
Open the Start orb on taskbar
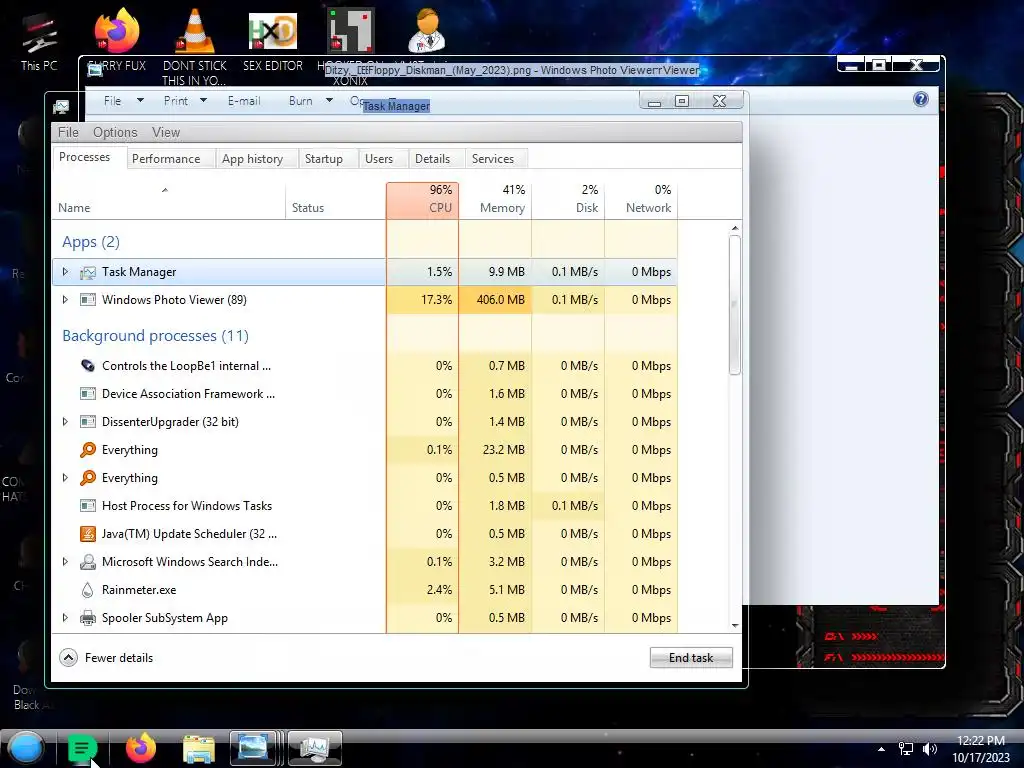pos(26,748)
